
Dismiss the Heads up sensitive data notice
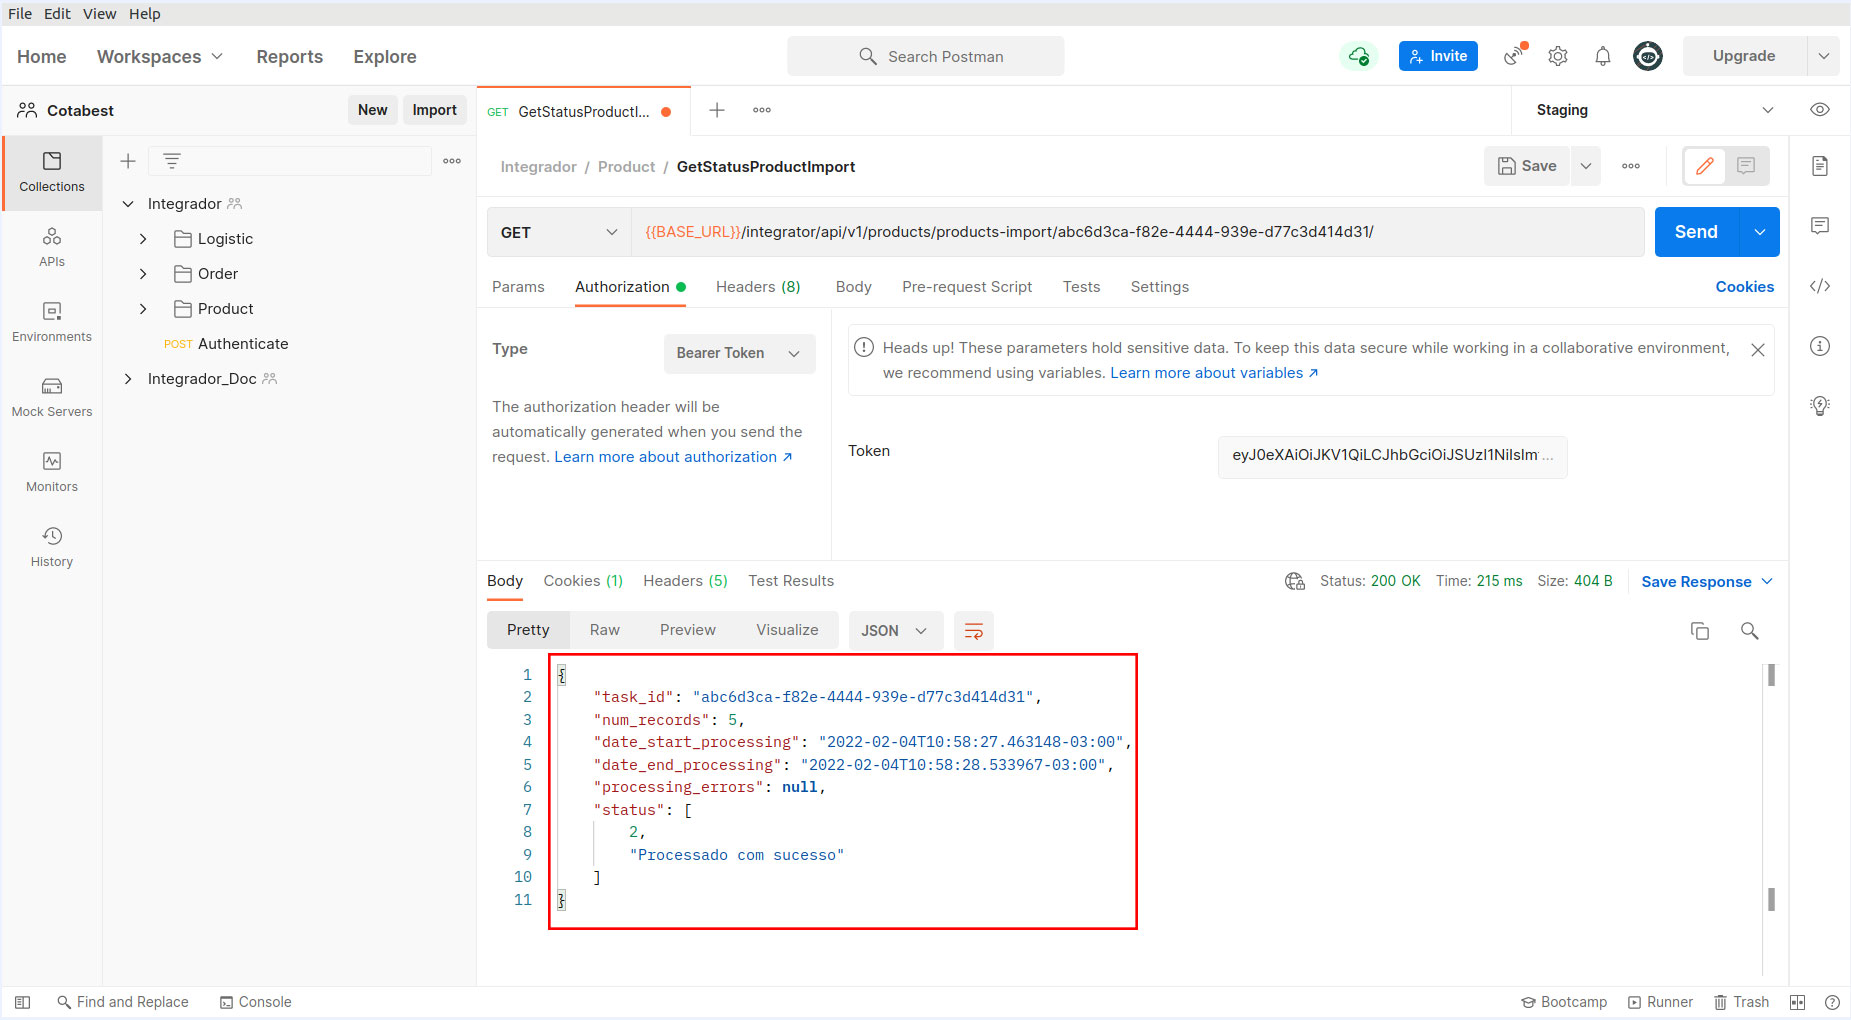[x=1758, y=350]
